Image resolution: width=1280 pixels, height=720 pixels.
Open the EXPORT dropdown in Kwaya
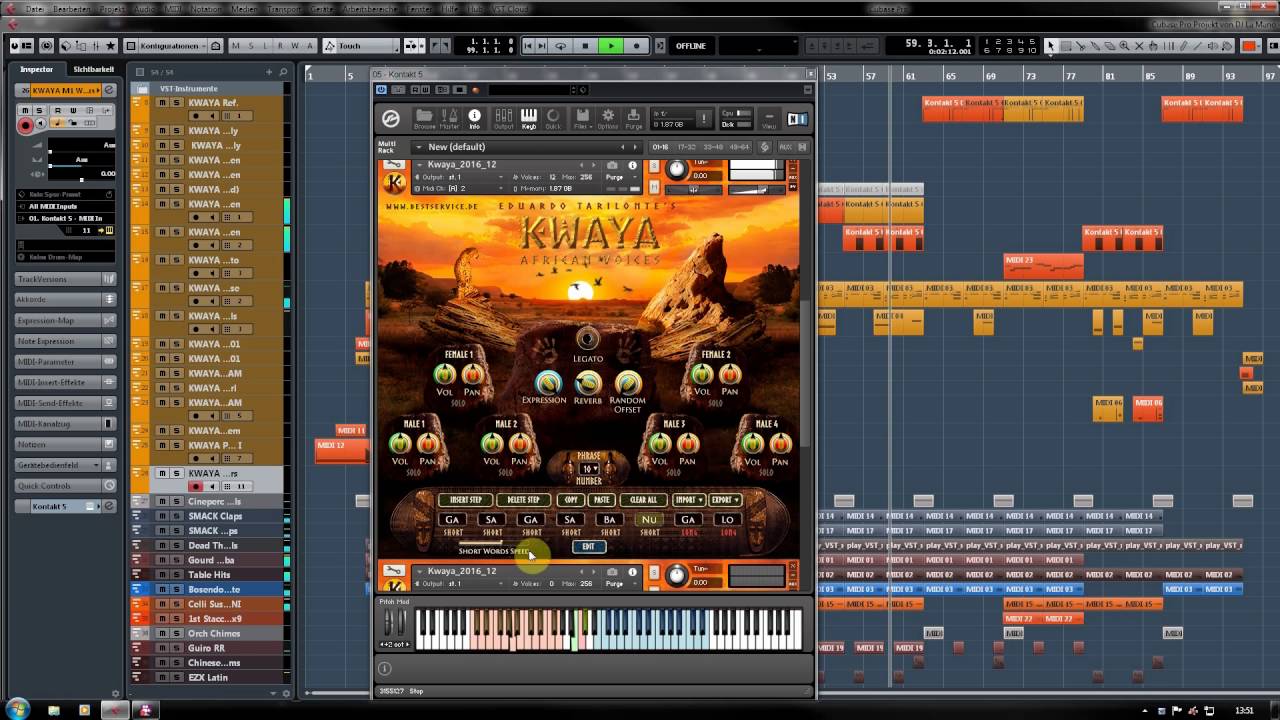[x=725, y=499]
